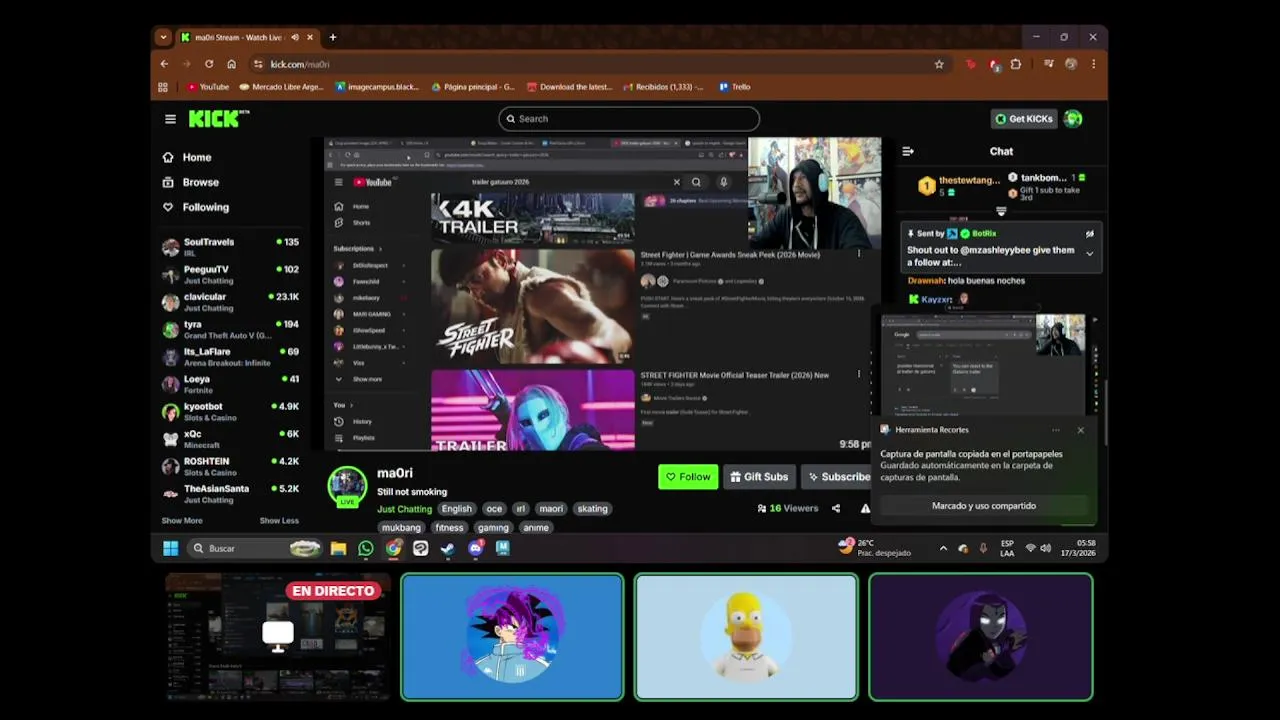Open Chrome apps grid in bookmarks bar
The width and height of the screenshot is (1280, 720).
click(163, 87)
